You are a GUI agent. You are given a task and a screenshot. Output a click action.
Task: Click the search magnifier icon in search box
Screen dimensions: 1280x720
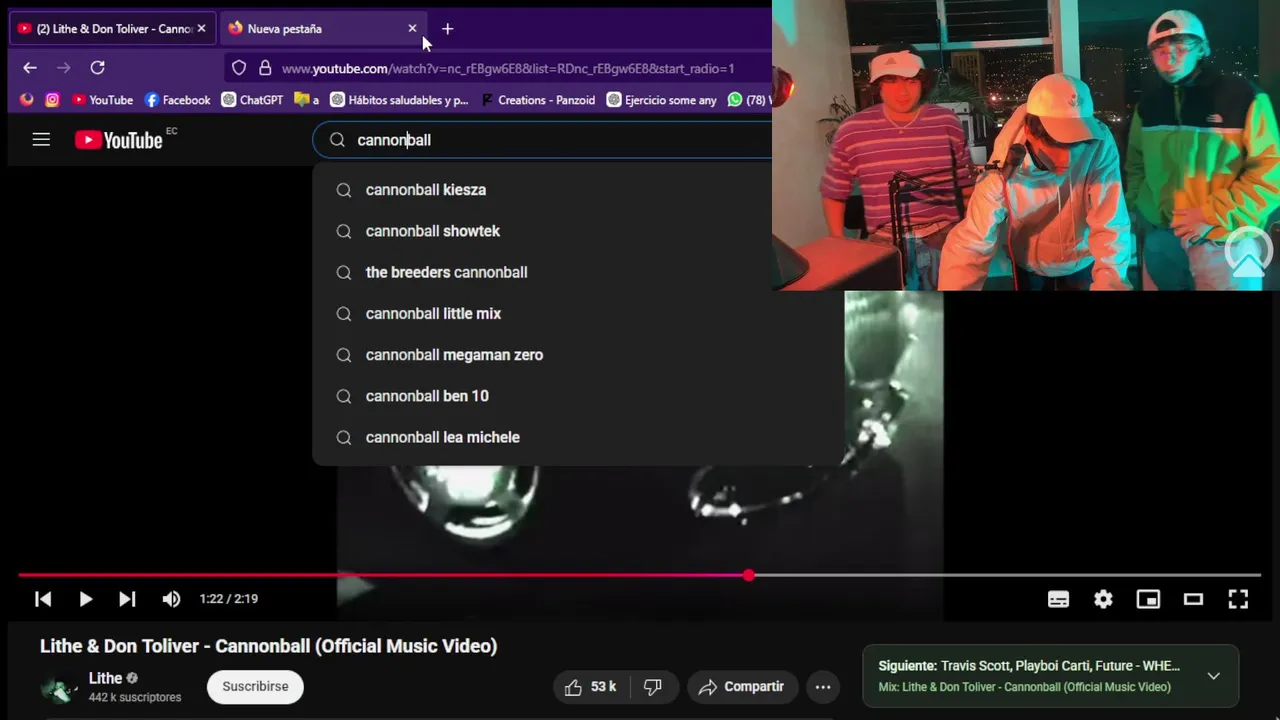(337, 140)
